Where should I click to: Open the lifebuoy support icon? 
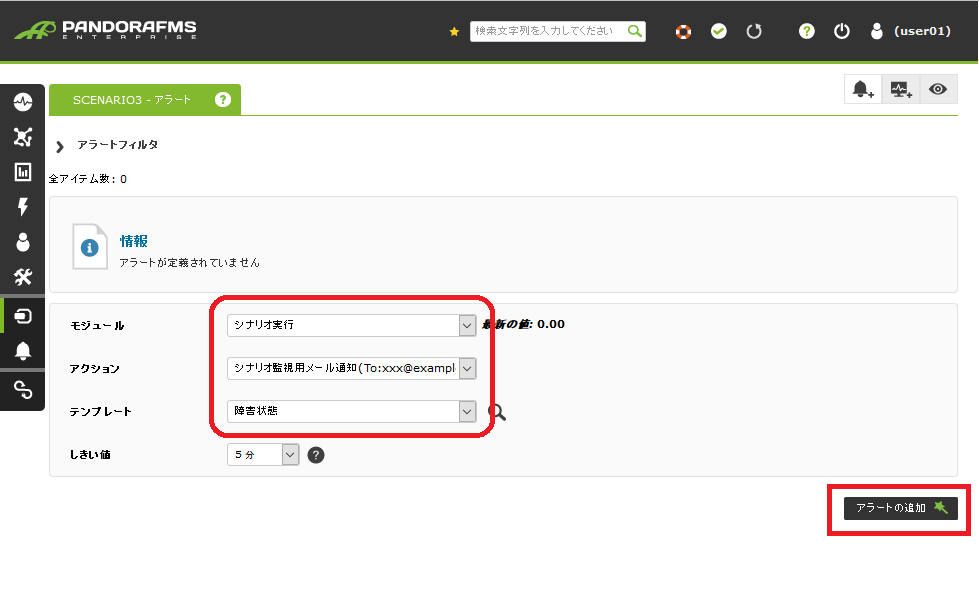pos(684,31)
